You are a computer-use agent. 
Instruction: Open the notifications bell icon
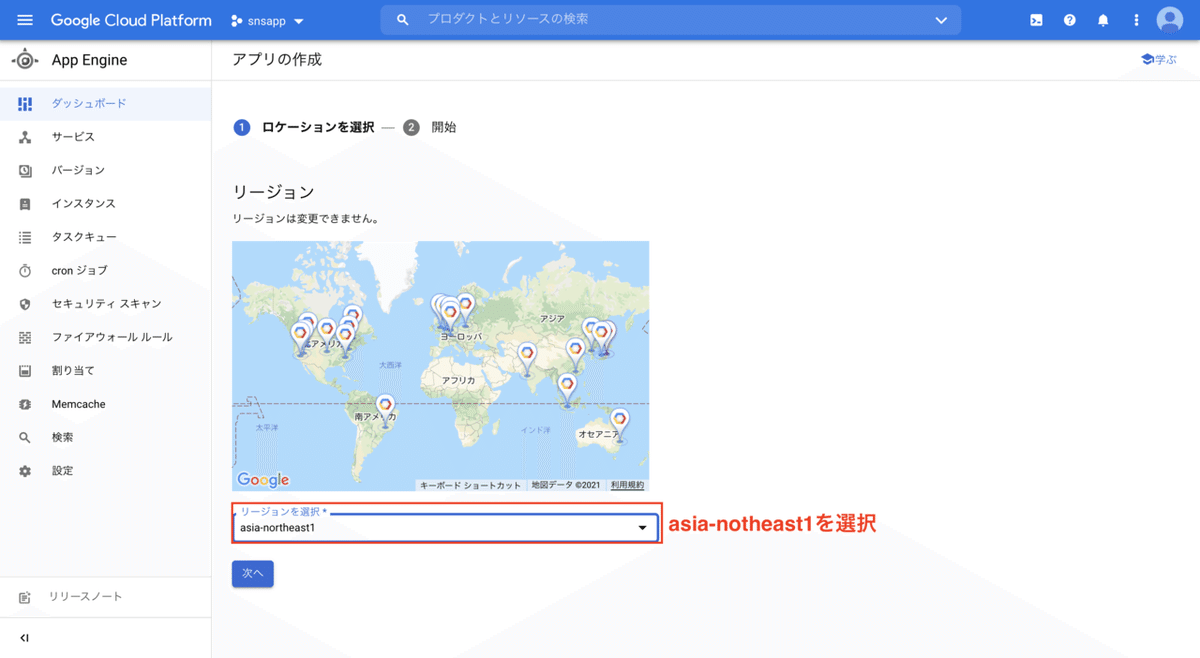pyautogui.click(x=1103, y=20)
